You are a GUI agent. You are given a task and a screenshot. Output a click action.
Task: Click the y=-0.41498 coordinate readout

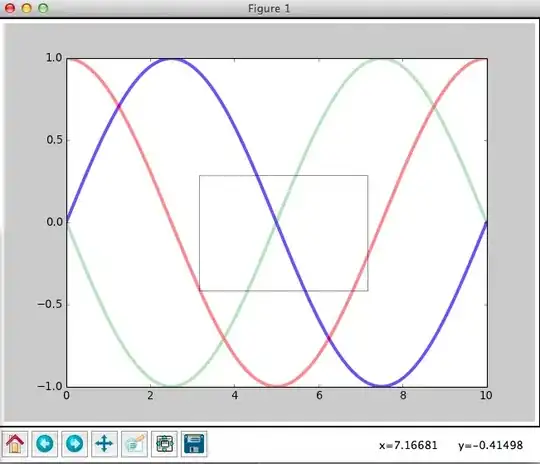(x=490, y=445)
